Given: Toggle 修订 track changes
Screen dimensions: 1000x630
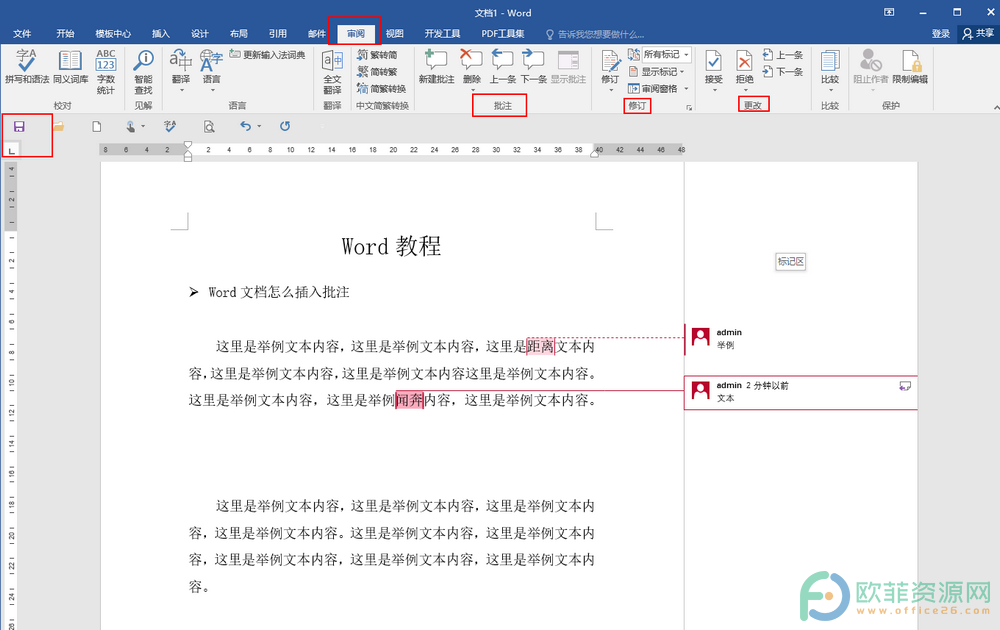Looking at the screenshot, I should pyautogui.click(x=610, y=69).
